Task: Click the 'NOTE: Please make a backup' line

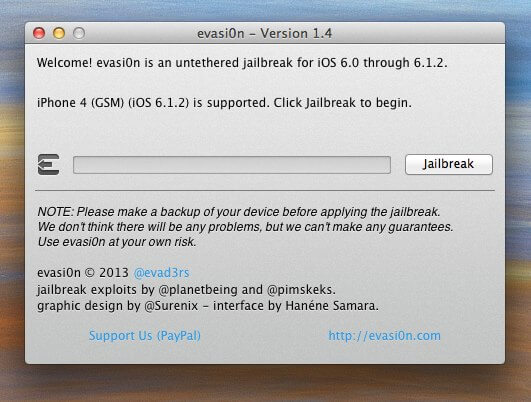Action: pyautogui.click(x=239, y=212)
